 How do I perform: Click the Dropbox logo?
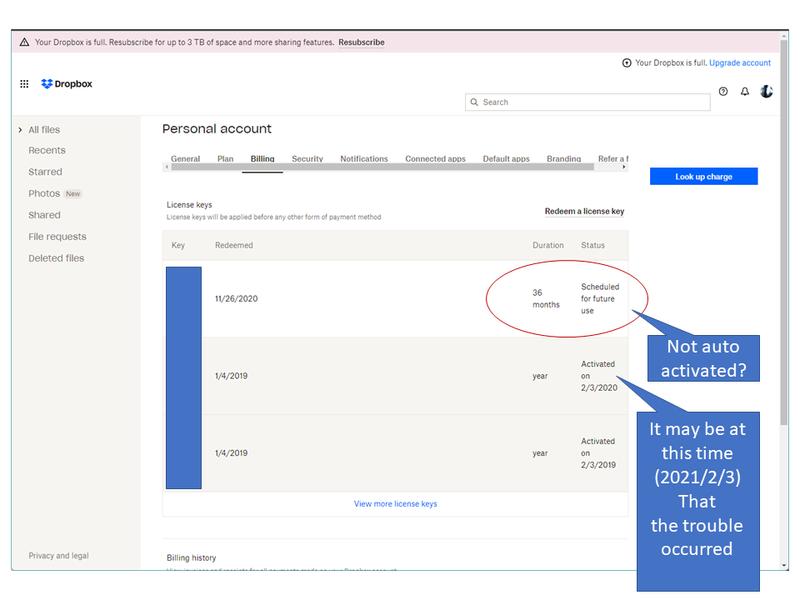[67, 84]
